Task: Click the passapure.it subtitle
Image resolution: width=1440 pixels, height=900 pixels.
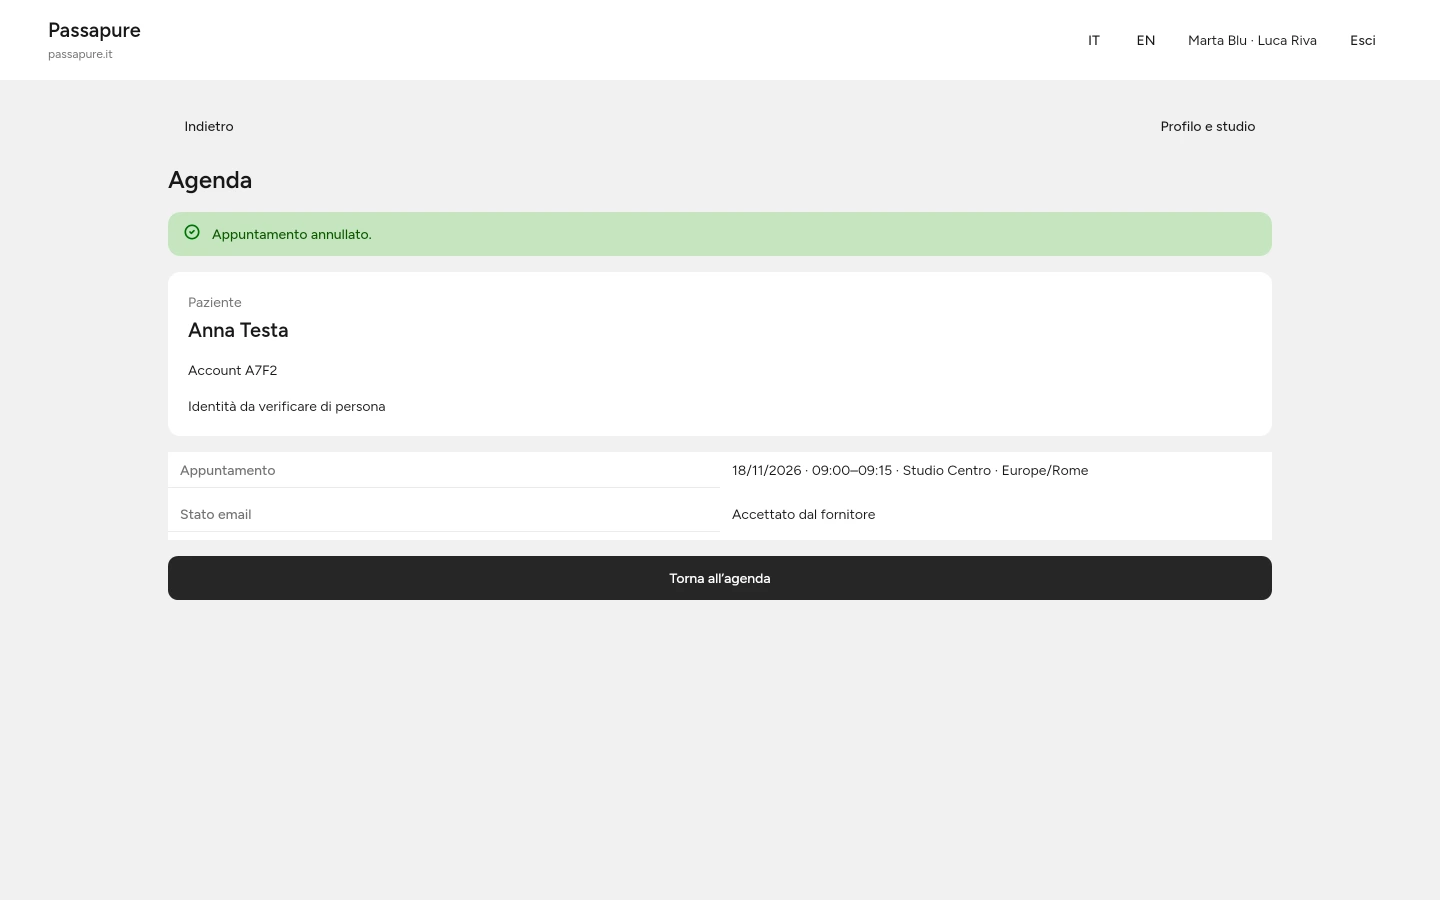Action: tap(80, 54)
